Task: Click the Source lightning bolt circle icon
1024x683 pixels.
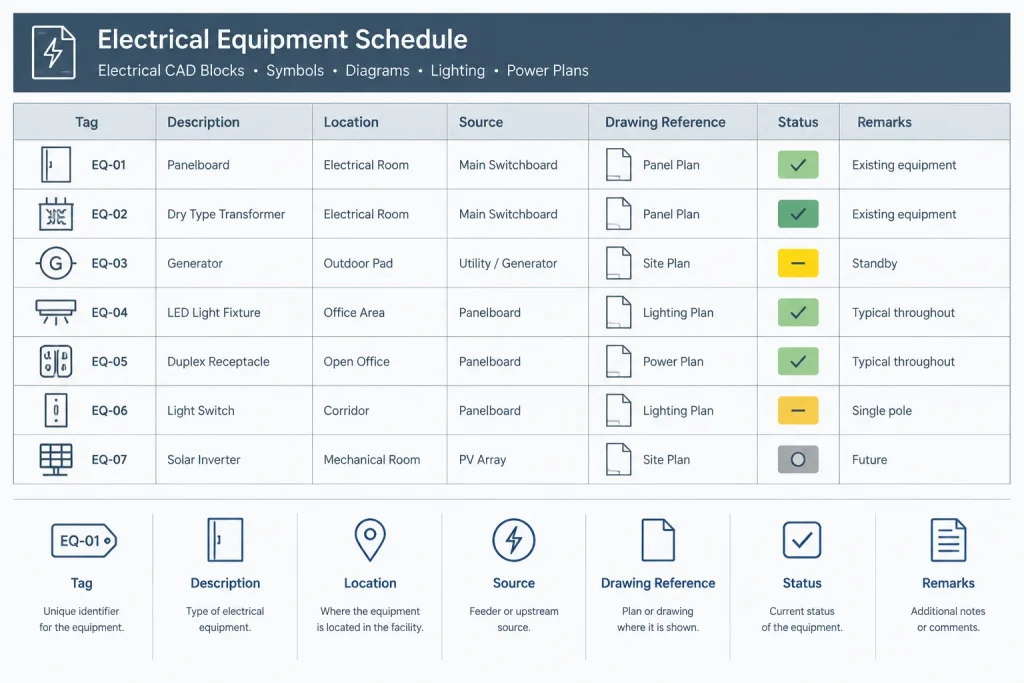Action: (514, 540)
